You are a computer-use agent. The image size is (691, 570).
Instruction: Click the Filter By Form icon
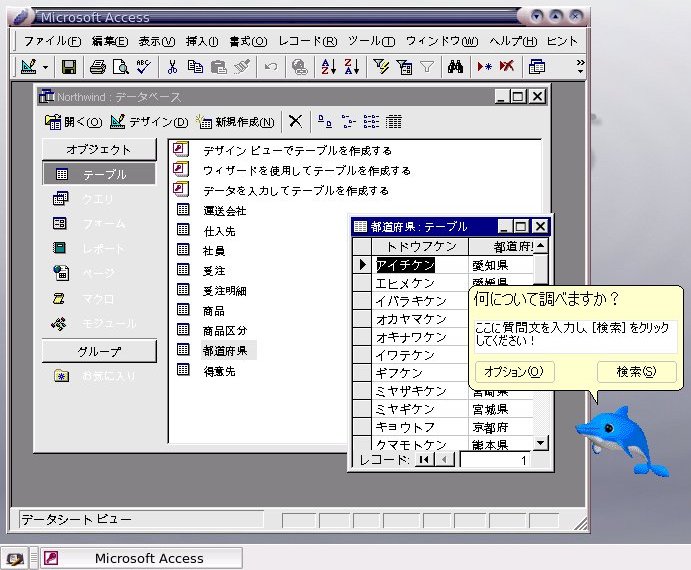coord(404,67)
